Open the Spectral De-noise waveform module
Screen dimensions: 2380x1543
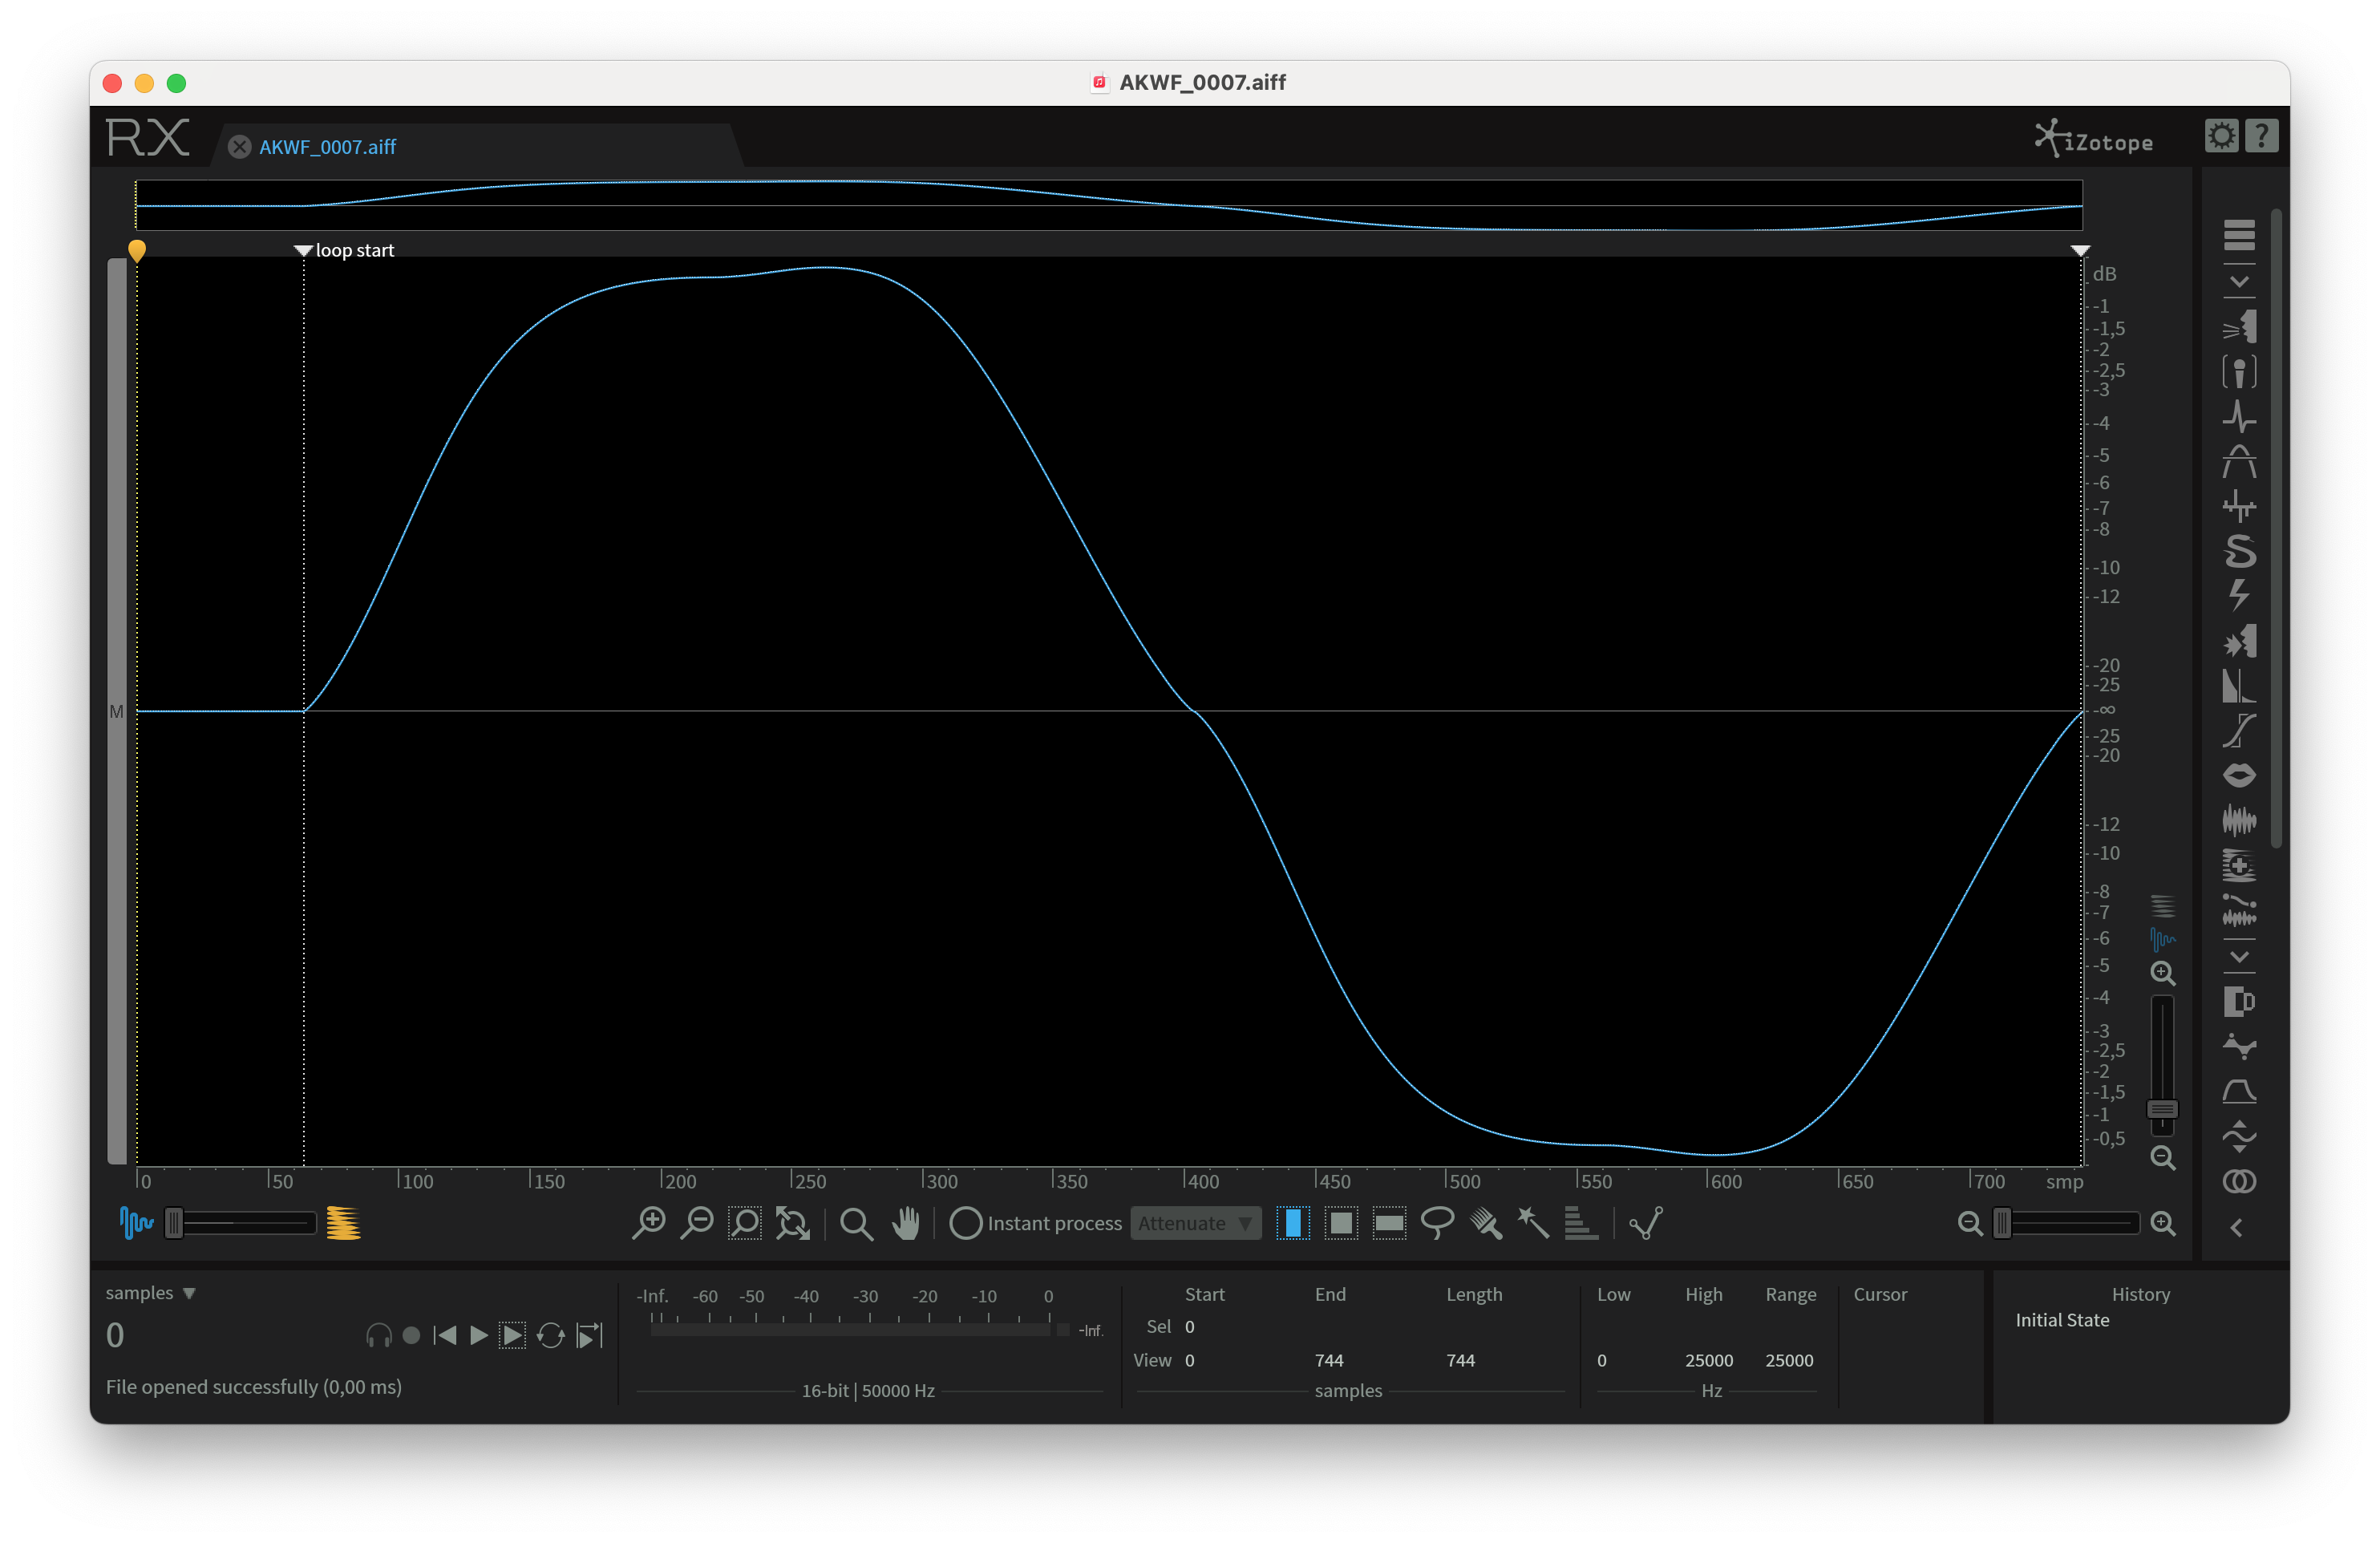coord(2238,820)
